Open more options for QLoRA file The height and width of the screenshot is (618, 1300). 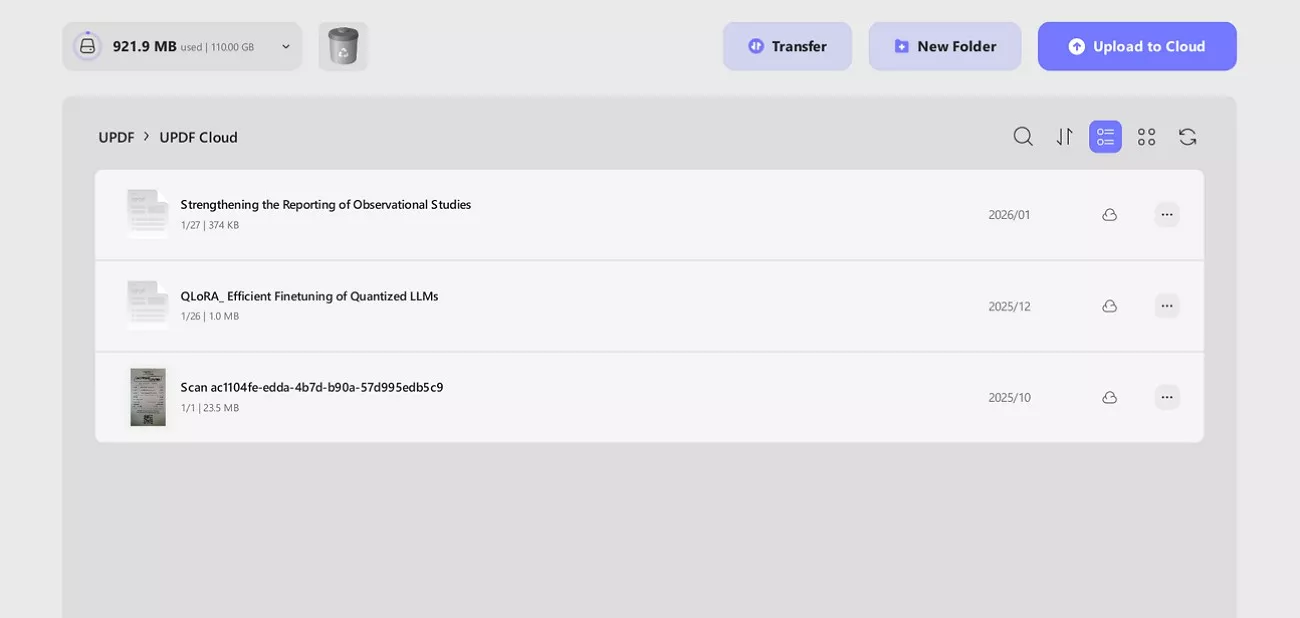(1166, 306)
